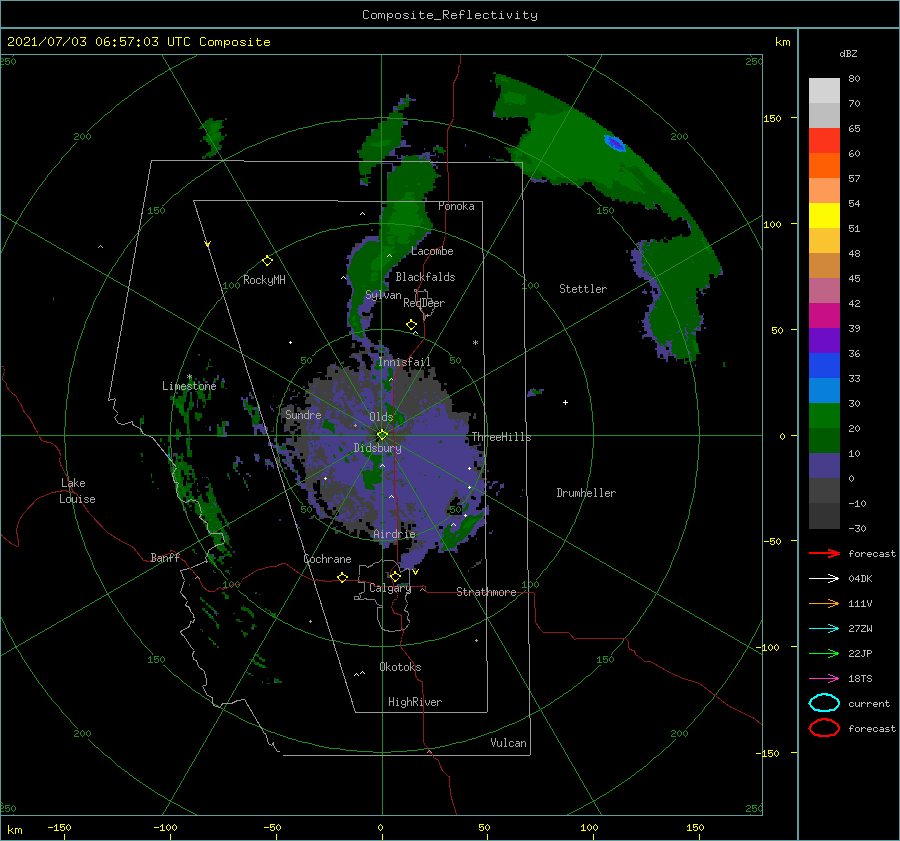Click the Okotoks label
This screenshot has height=841, width=900.
401,667
